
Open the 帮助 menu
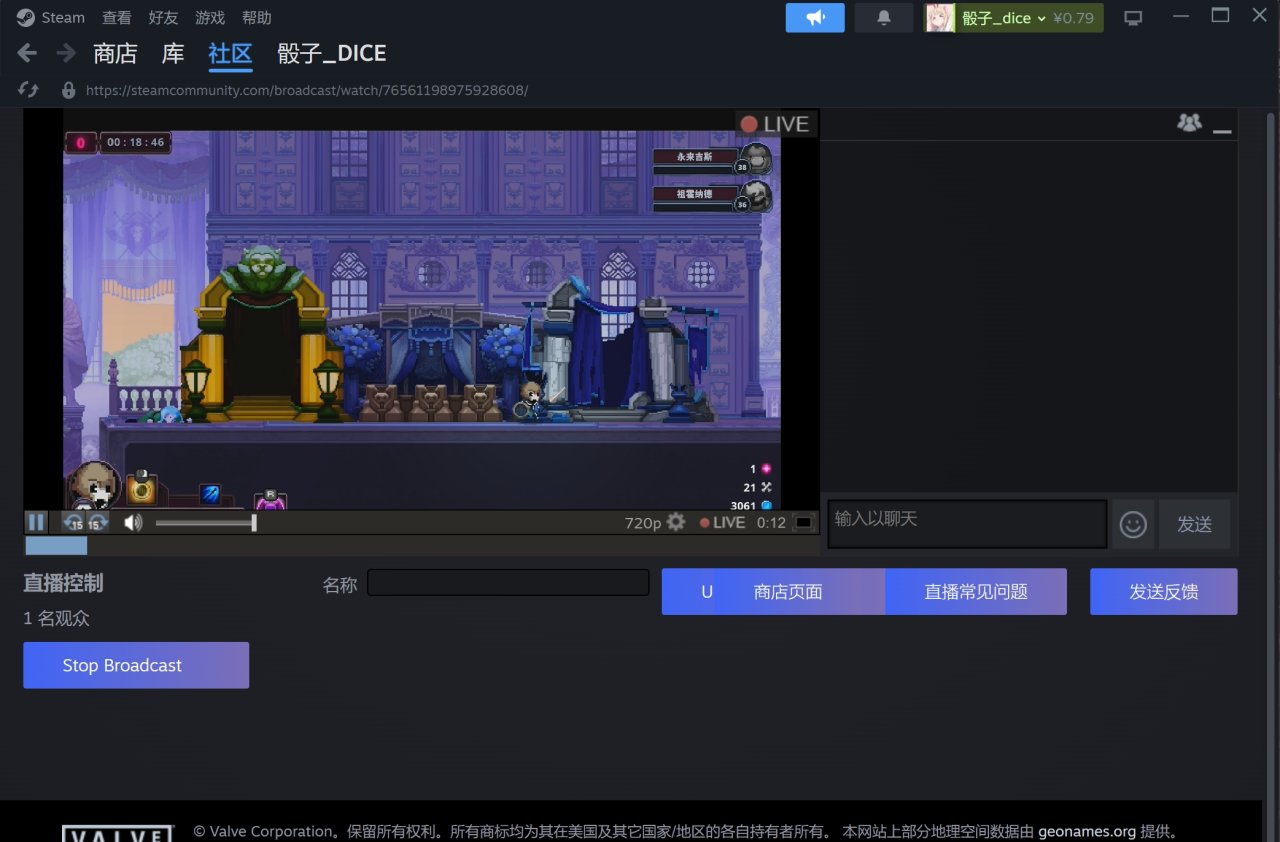tap(257, 18)
